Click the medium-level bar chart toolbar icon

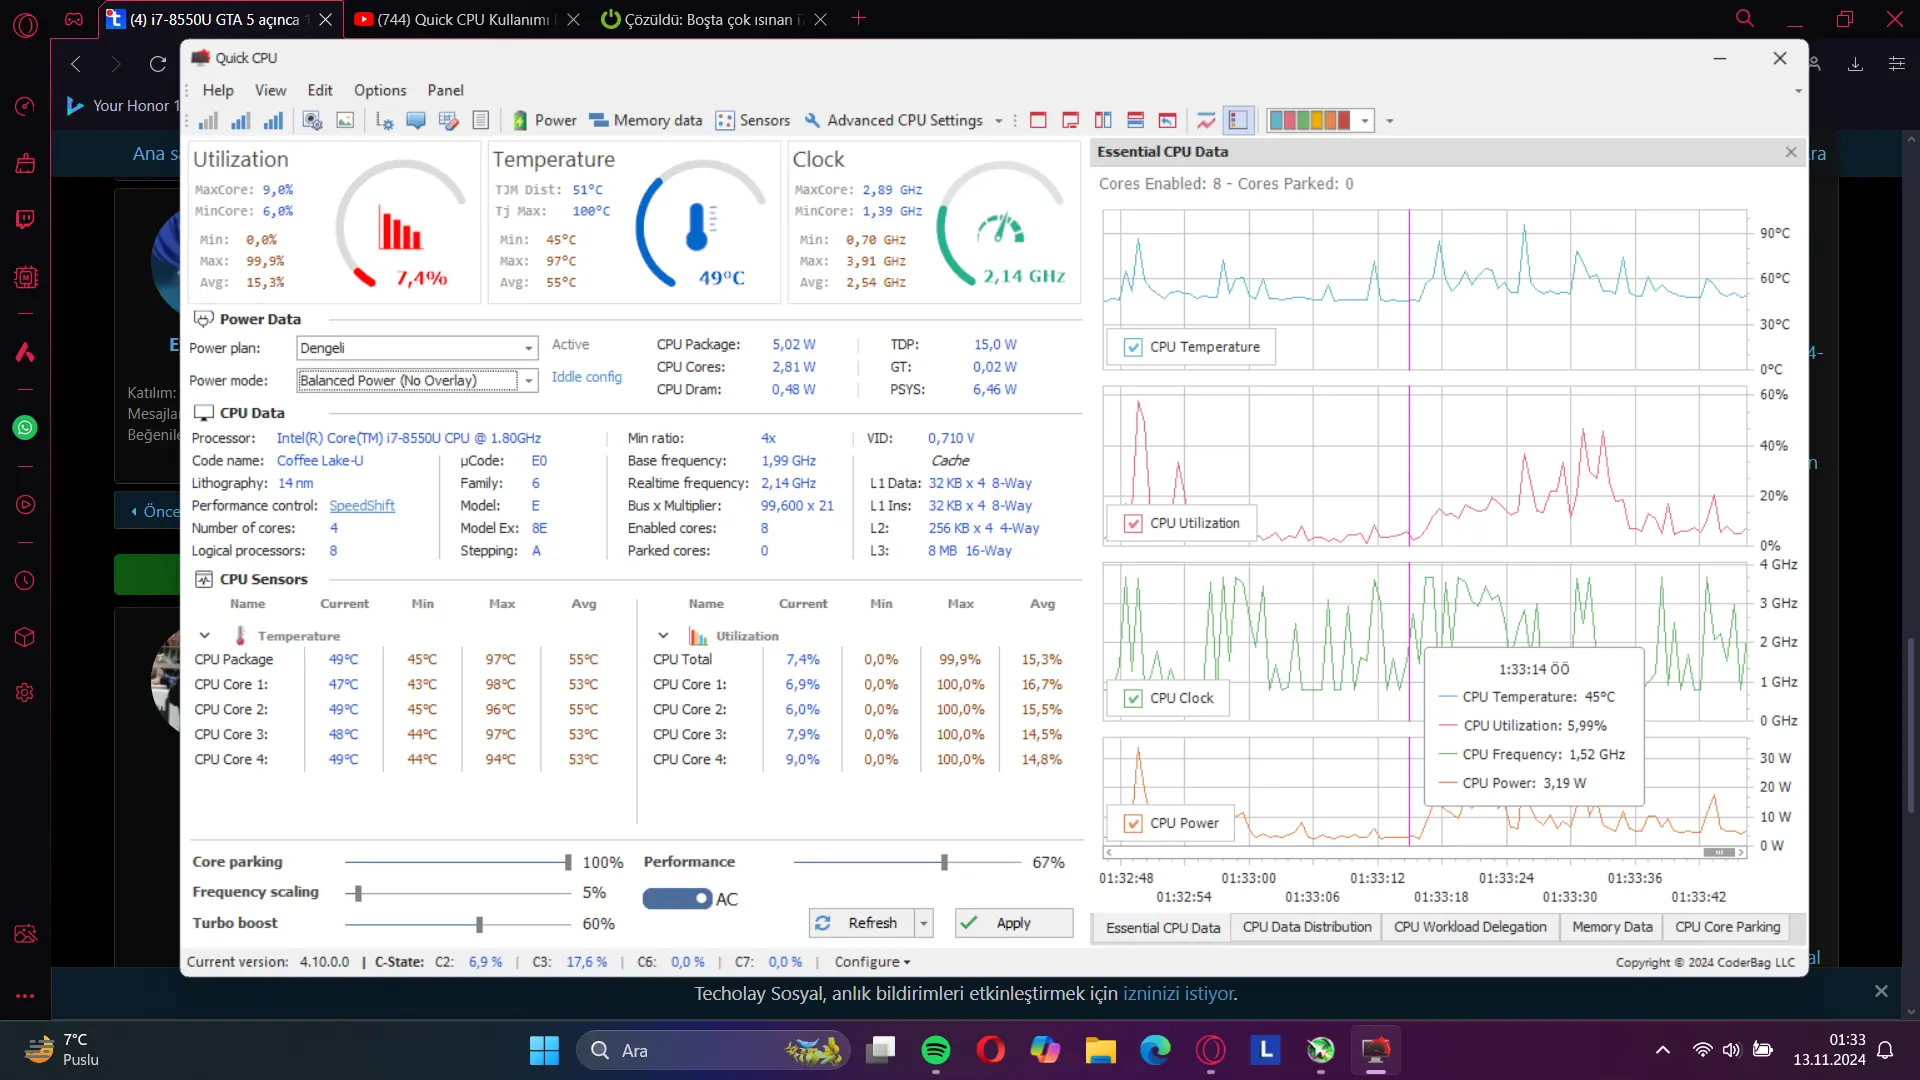pyautogui.click(x=241, y=120)
